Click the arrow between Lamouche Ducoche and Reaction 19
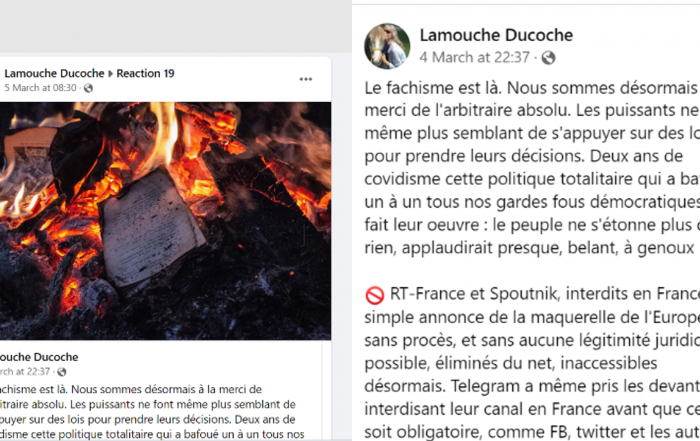 point(110,74)
